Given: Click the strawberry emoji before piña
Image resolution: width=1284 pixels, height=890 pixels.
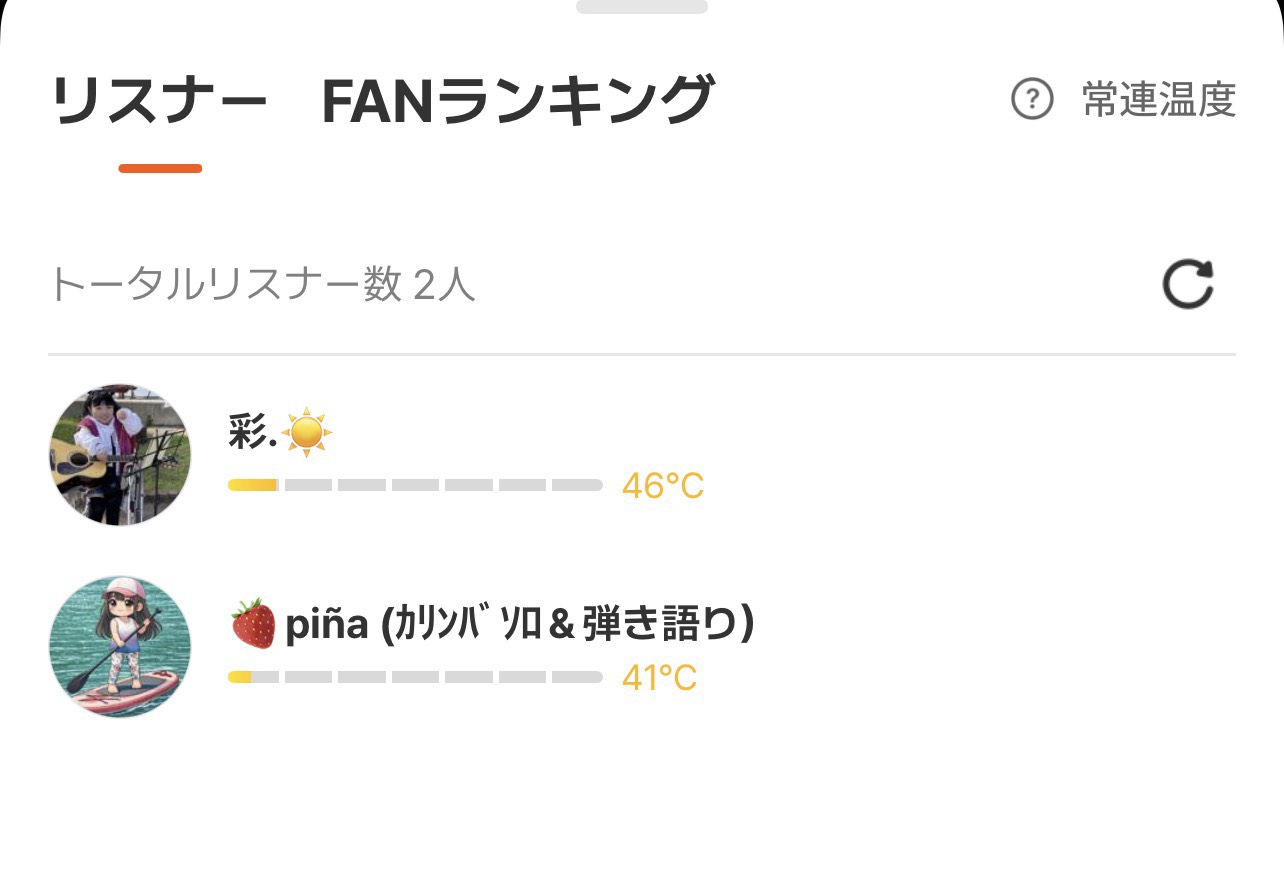Looking at the screenshot, I should point(253,624).
